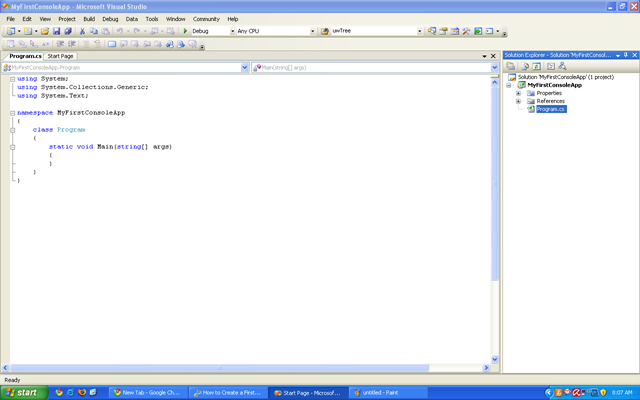Switch to How to Create a First taskbar button
Screen dimensions: 640x400
tap(229, 393)
